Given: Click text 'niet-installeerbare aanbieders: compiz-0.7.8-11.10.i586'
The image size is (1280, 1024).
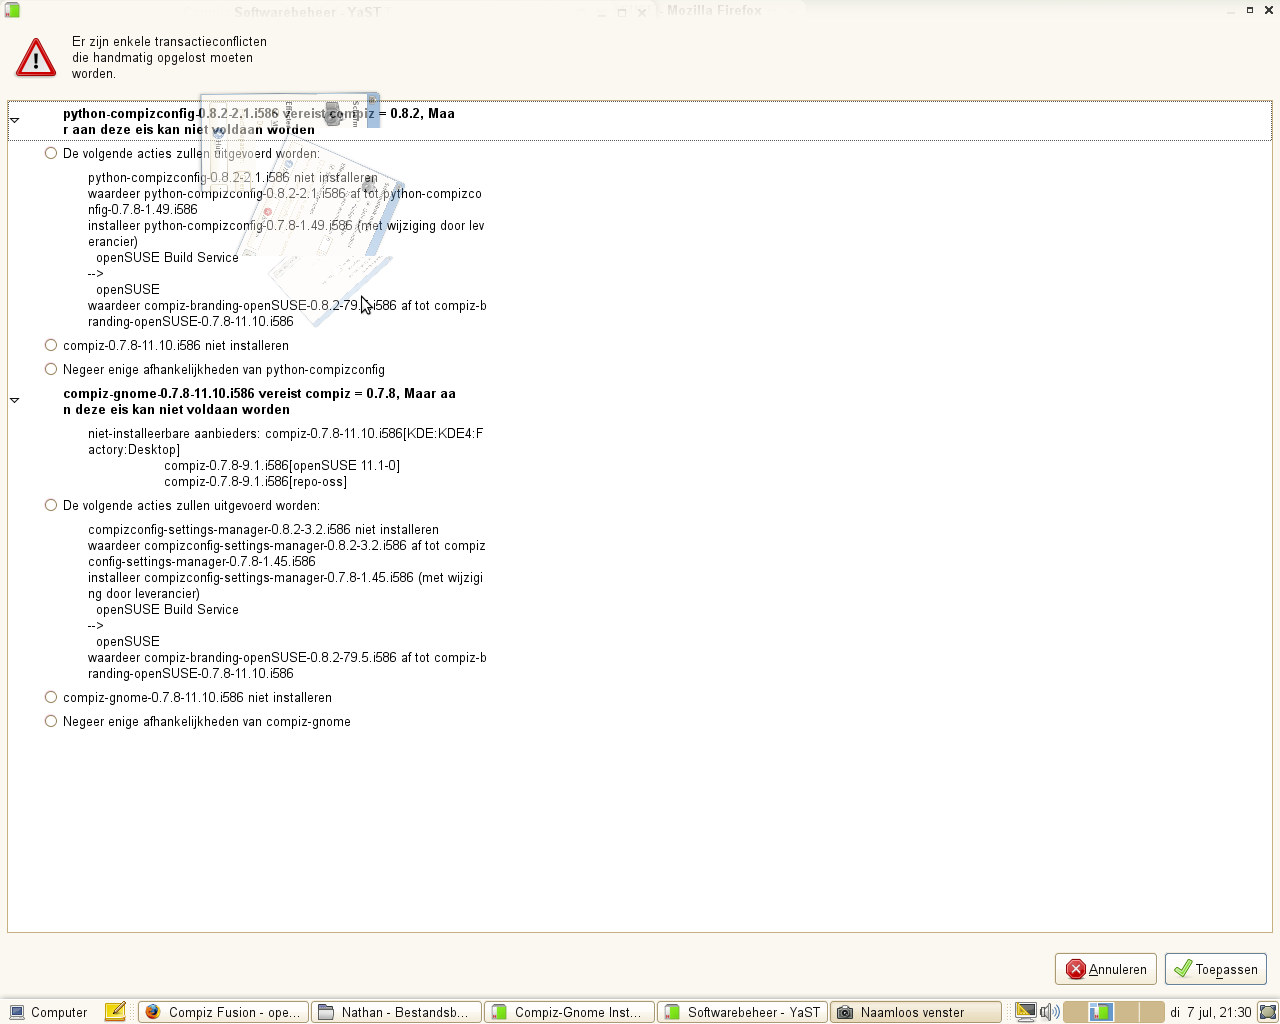Looking at the screenshot, I should pos(286,441).
